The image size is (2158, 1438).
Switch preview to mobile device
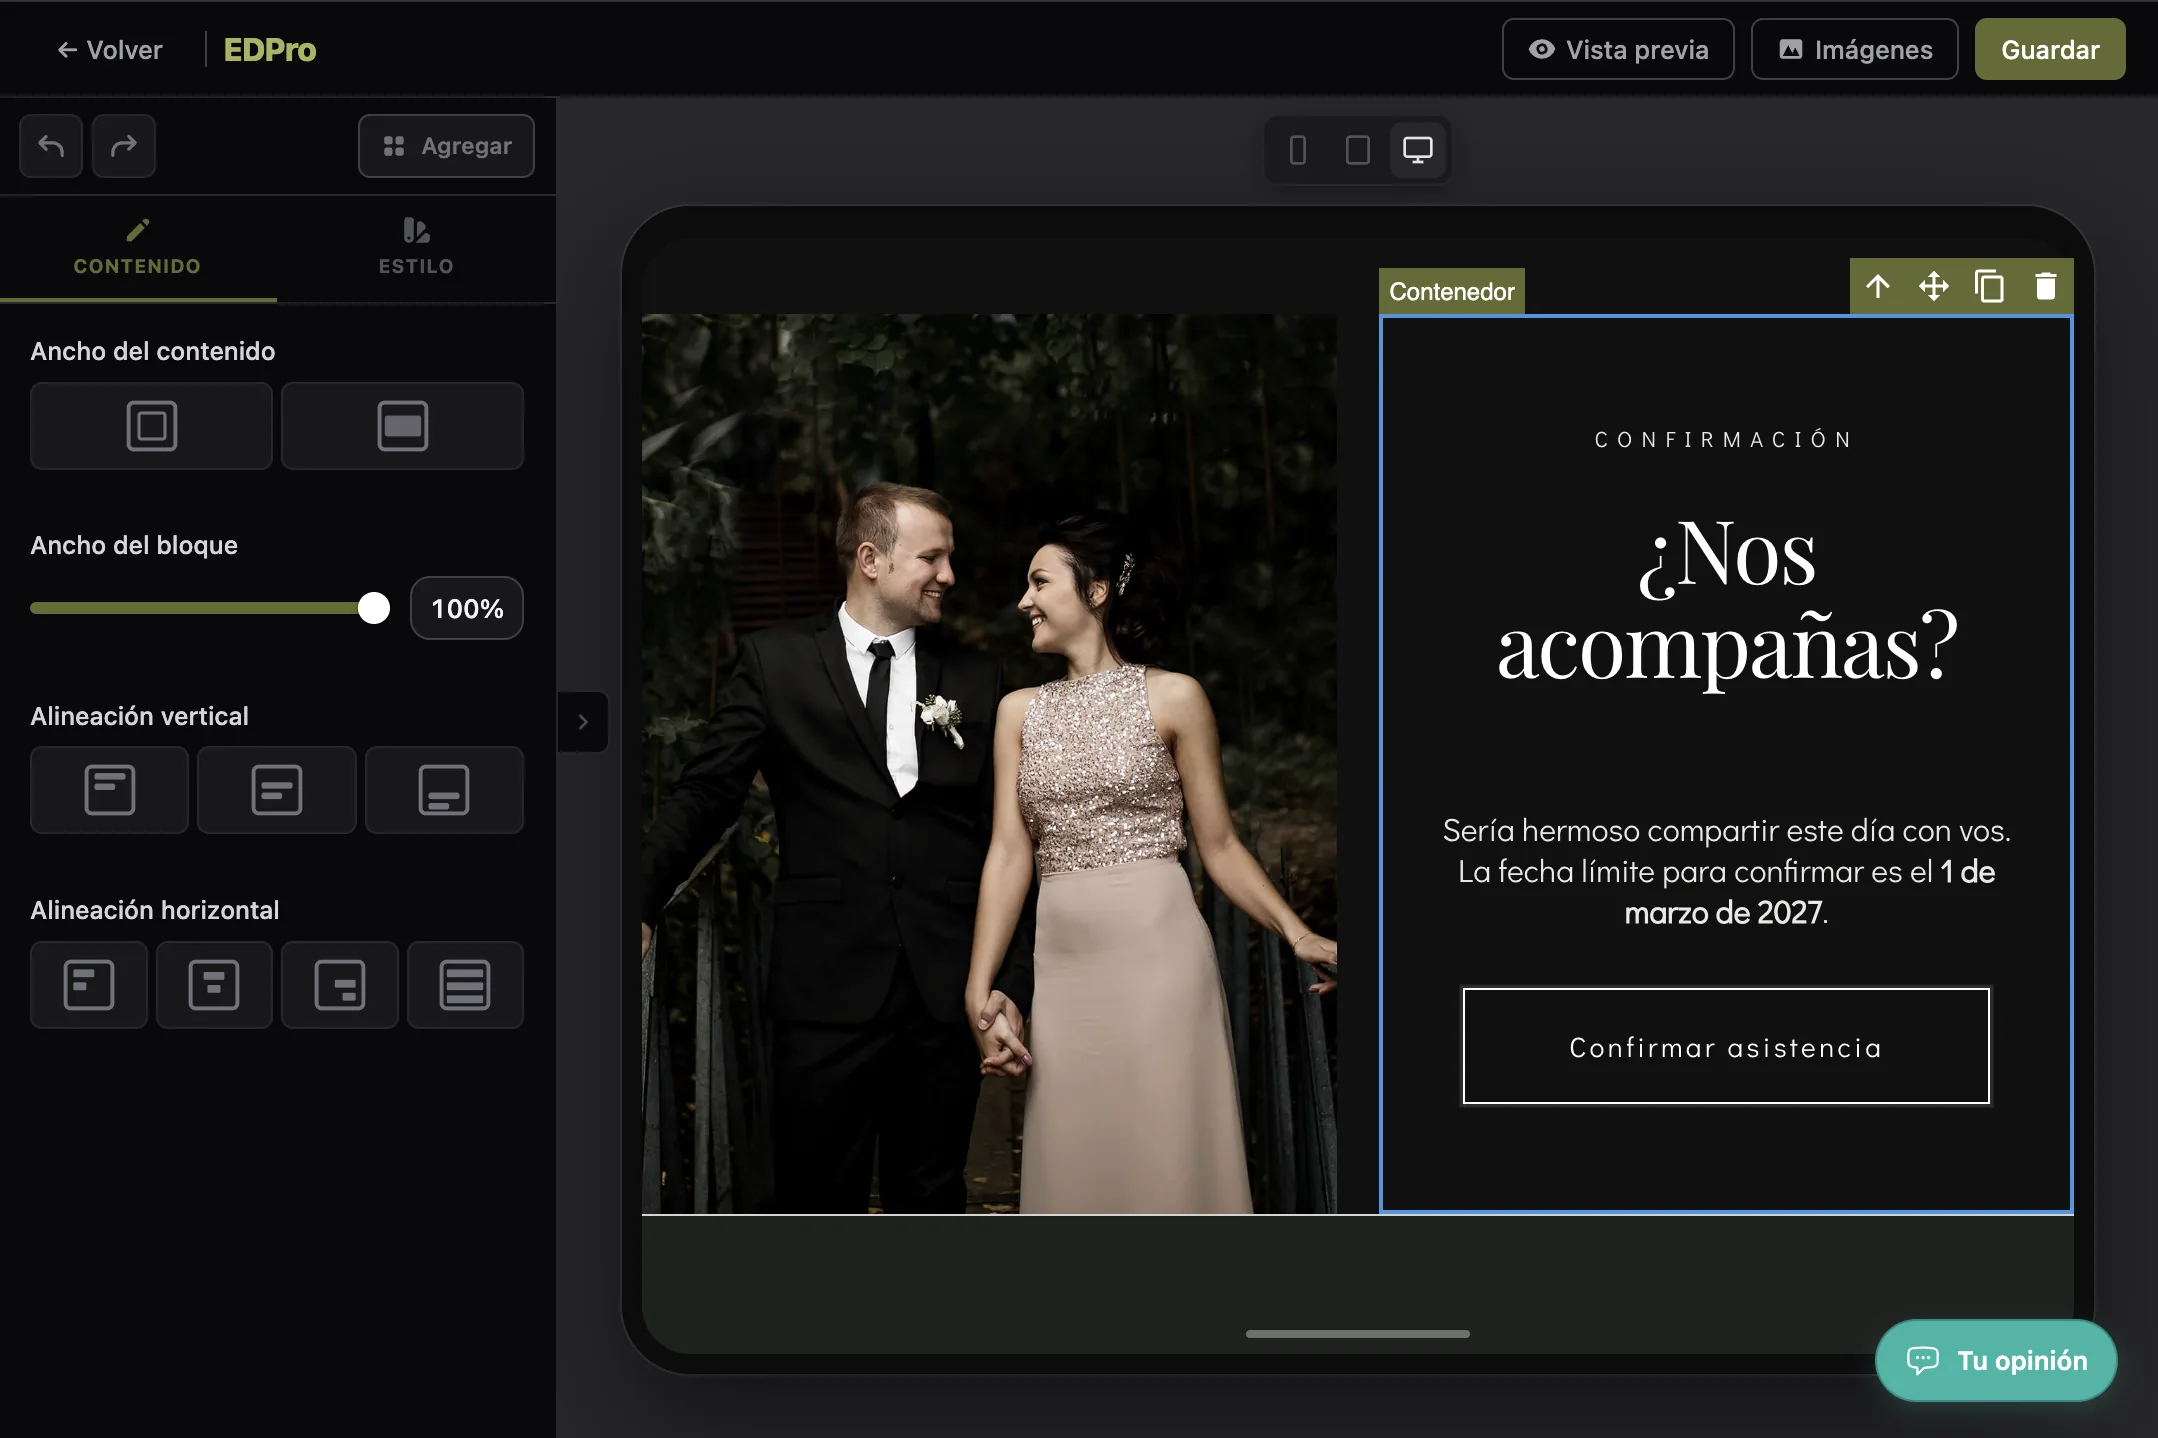[1298, 150]
